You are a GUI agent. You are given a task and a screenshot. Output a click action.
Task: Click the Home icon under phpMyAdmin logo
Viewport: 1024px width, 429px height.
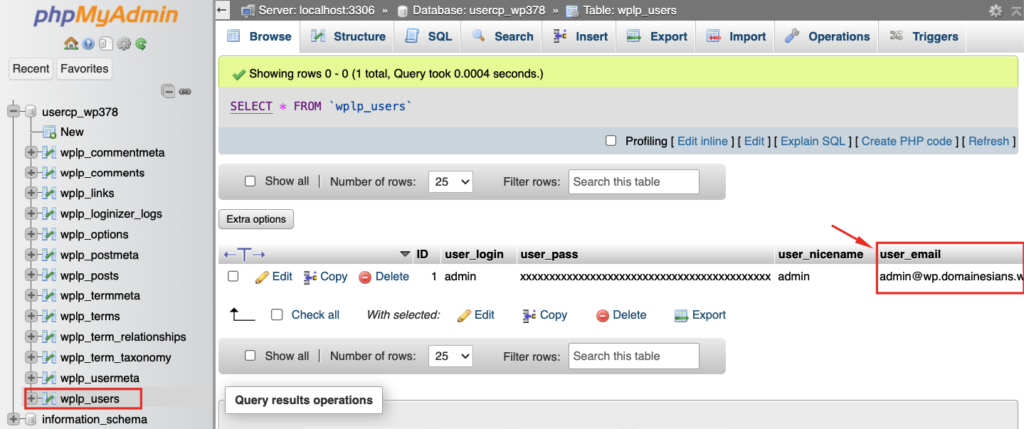(x=71, y=44)
